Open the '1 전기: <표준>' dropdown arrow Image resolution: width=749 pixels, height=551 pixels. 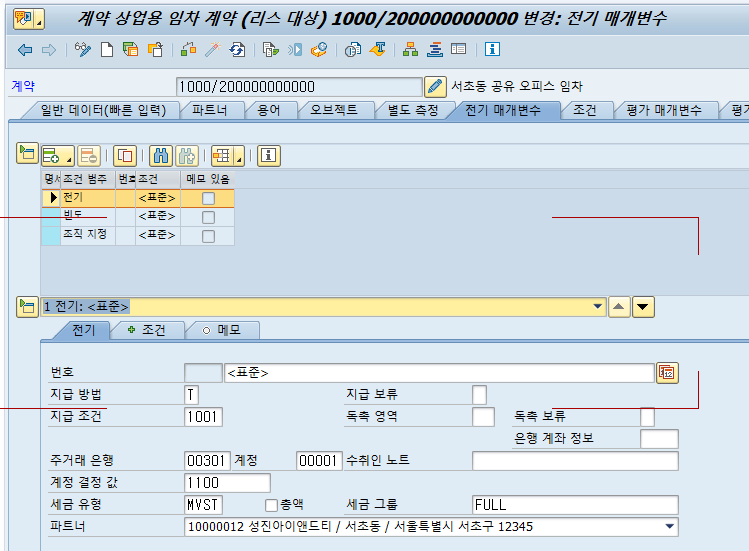point(598,306)
